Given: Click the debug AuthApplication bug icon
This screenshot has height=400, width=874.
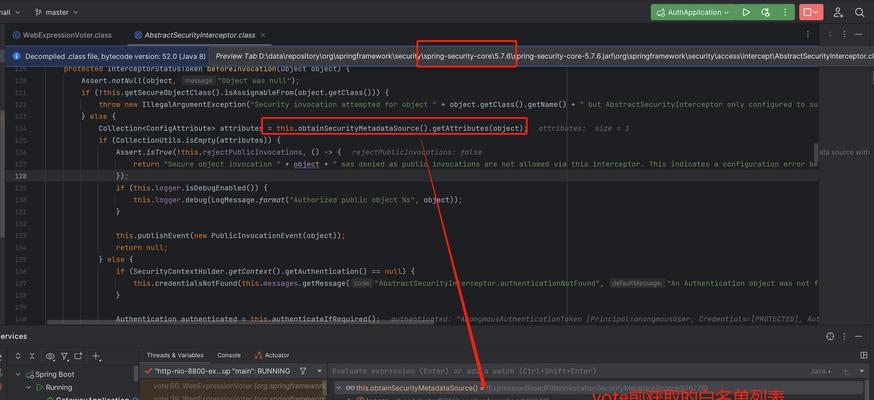Looking at the screenshot, I should (x=766, y=12).
